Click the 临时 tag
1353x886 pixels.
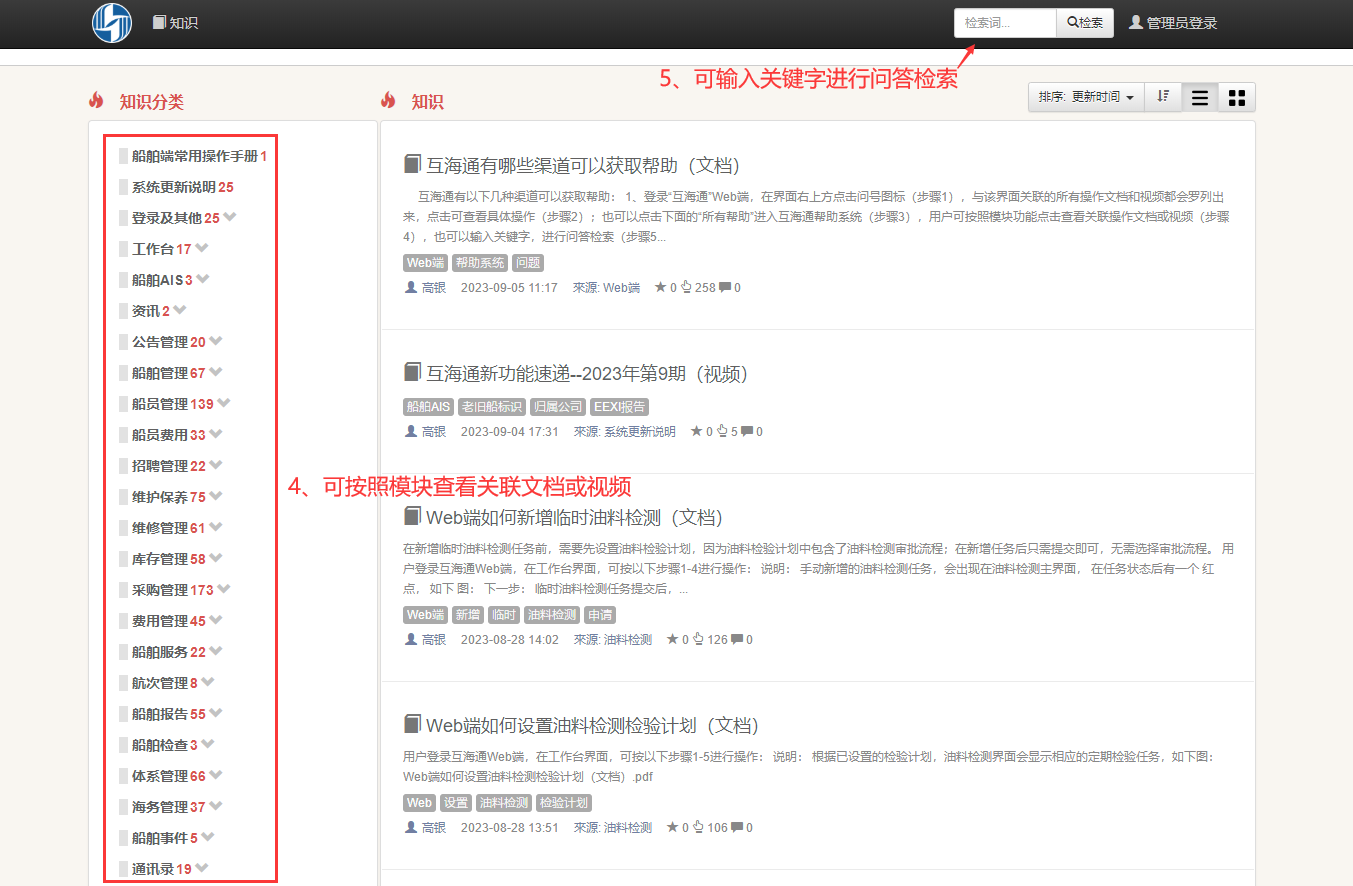503,615
